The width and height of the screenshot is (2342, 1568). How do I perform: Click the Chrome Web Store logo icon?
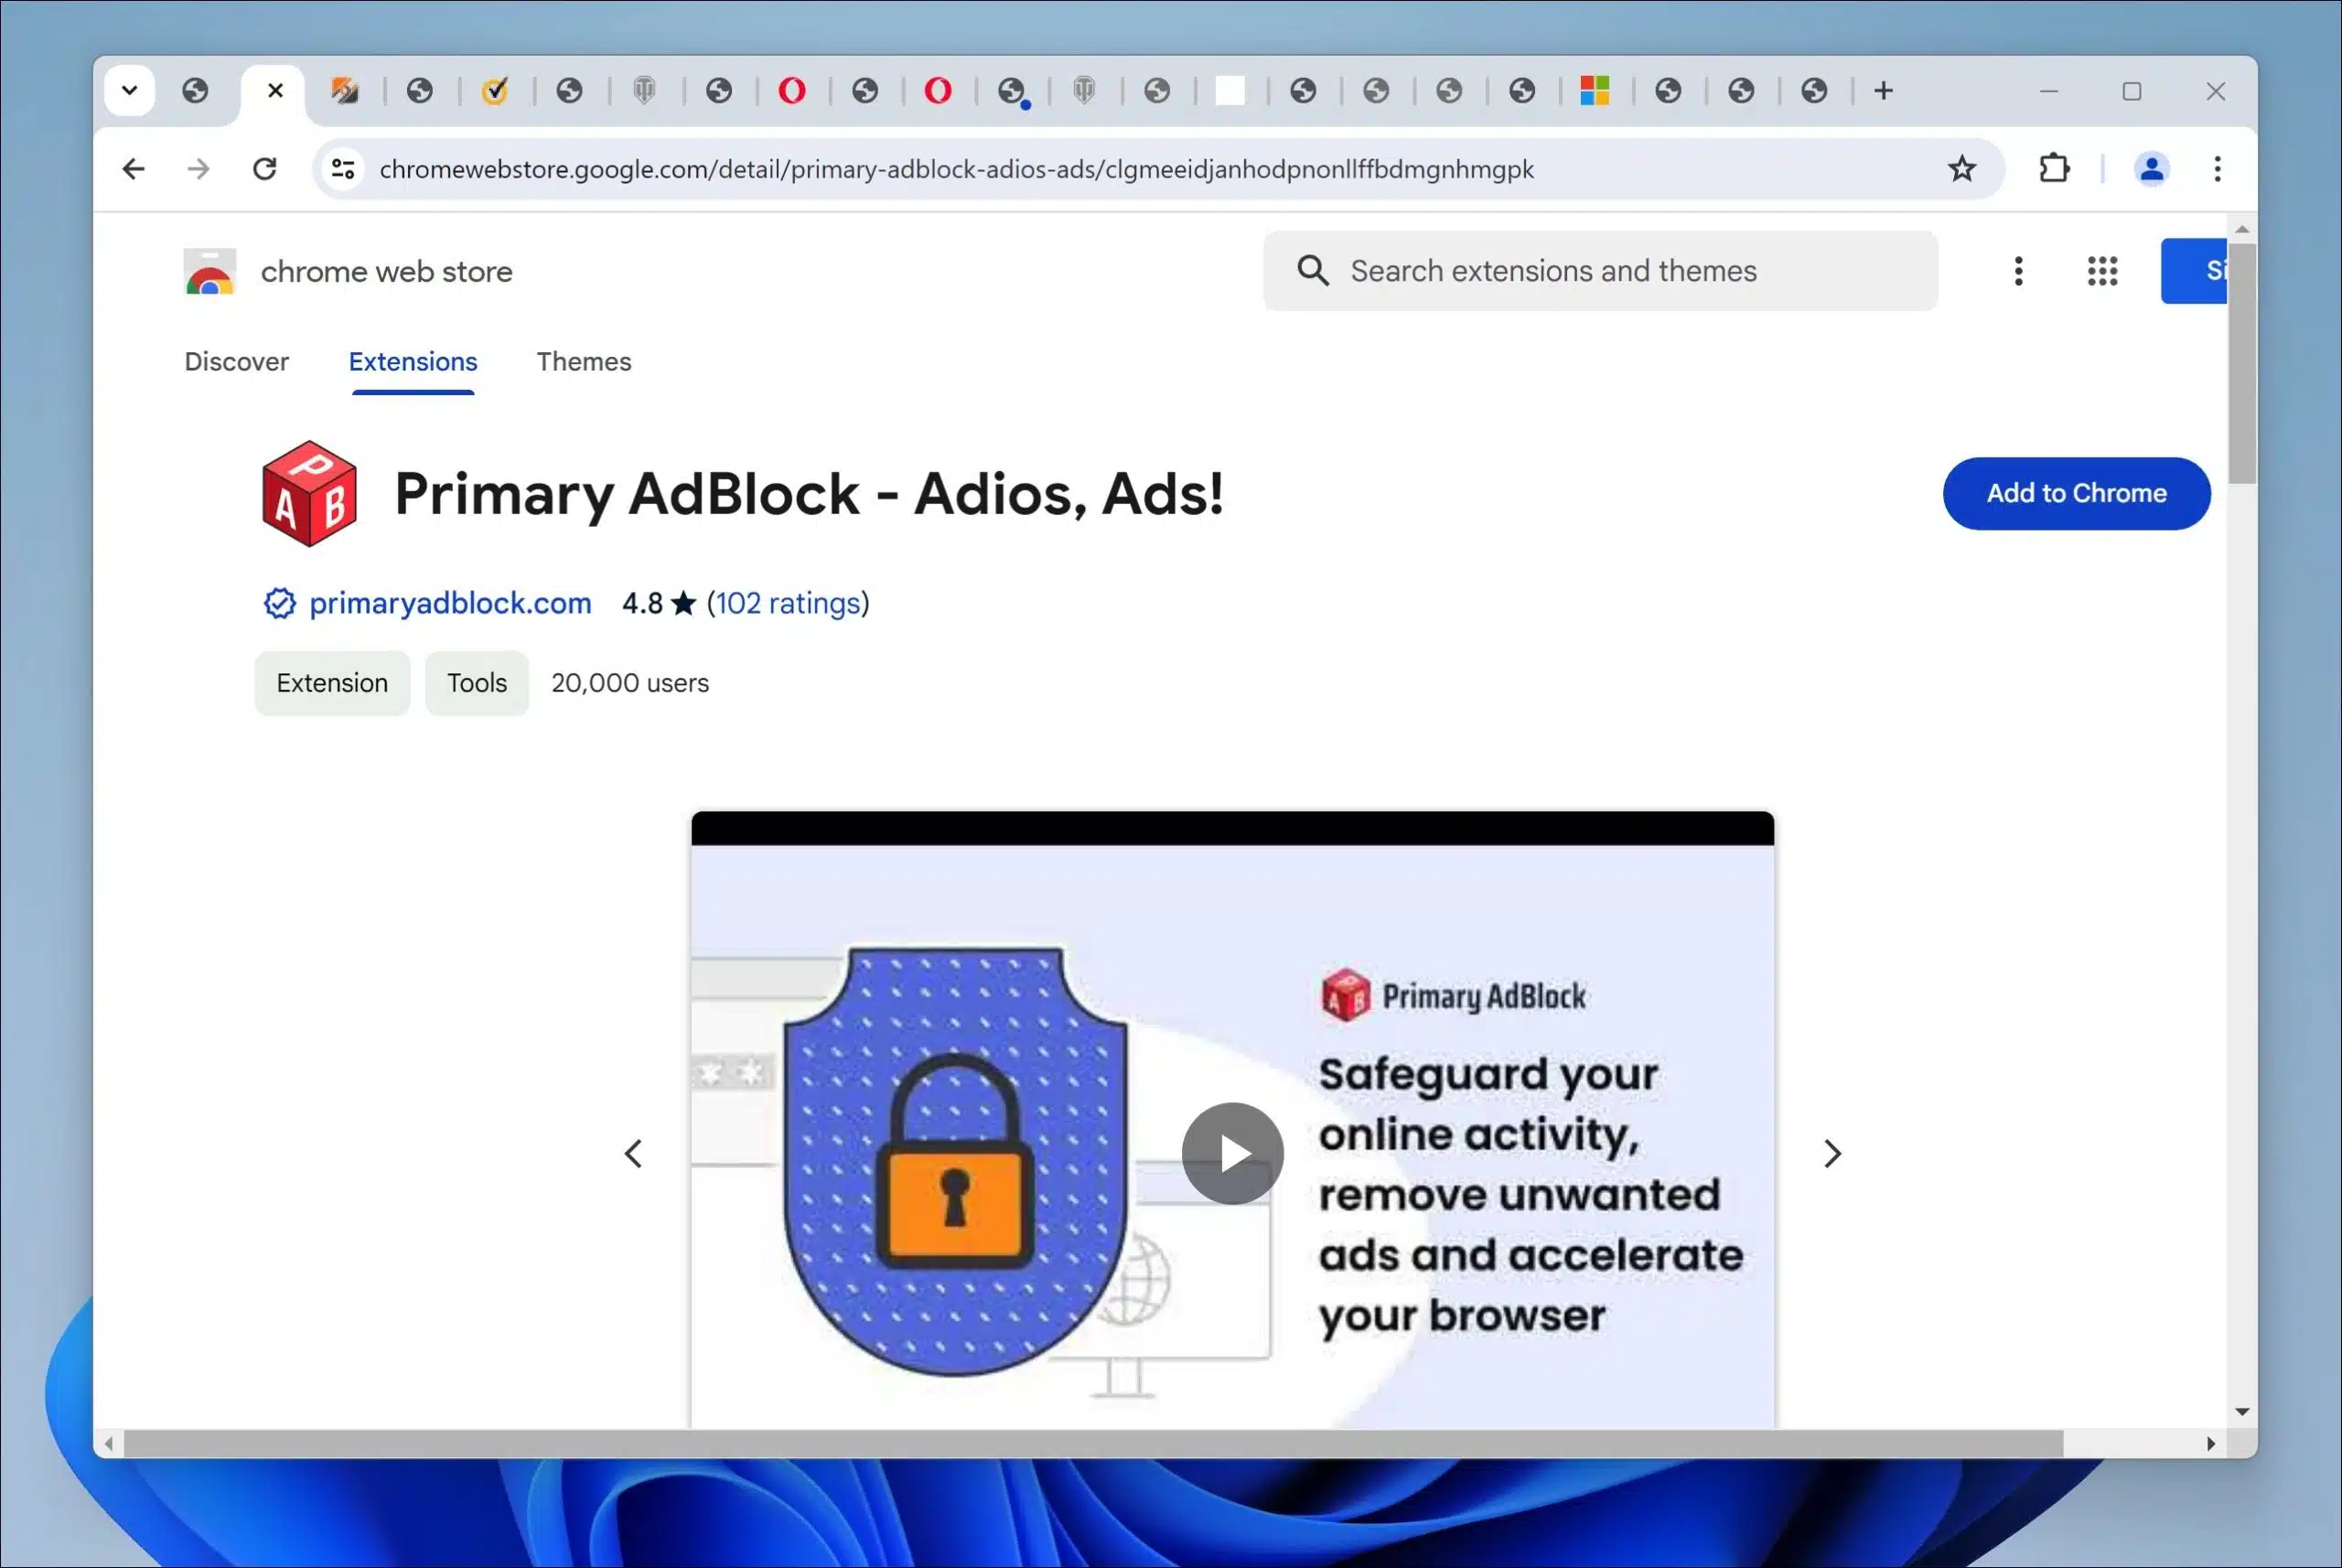click(210, 272)
